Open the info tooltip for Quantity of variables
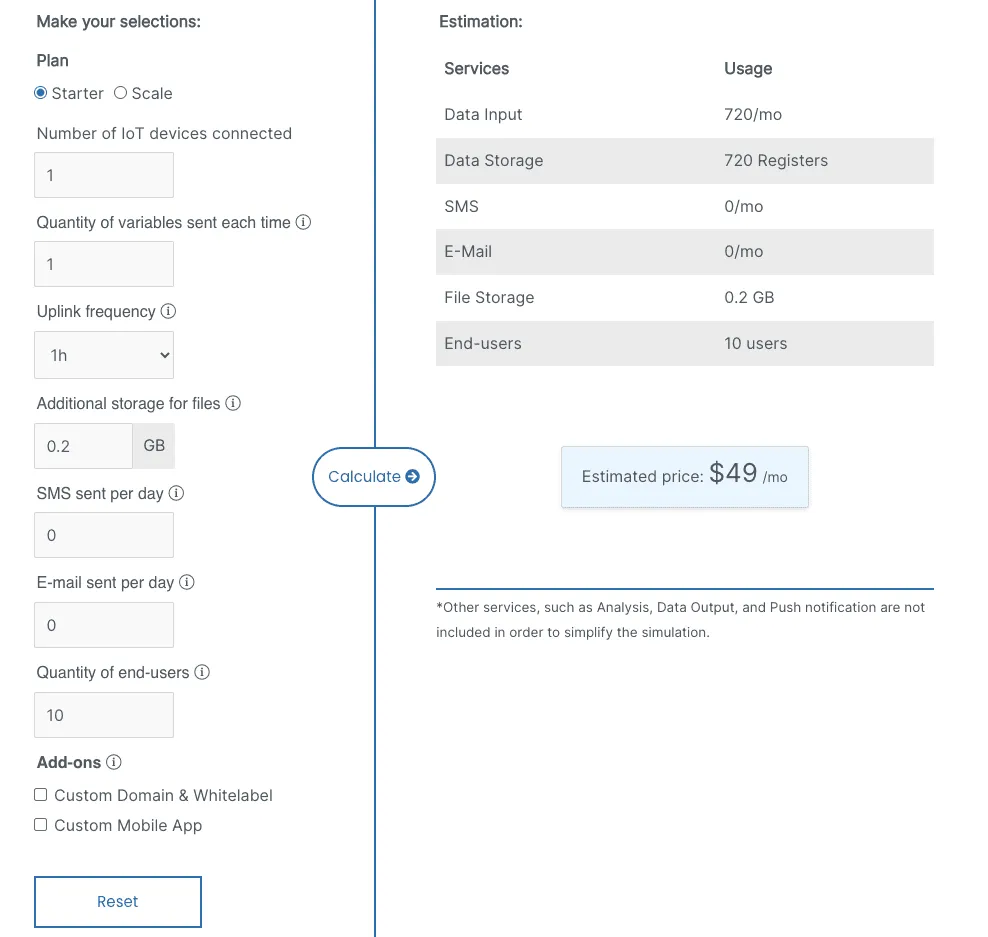The width and height of the screenshot is (988, 937). 303,222
